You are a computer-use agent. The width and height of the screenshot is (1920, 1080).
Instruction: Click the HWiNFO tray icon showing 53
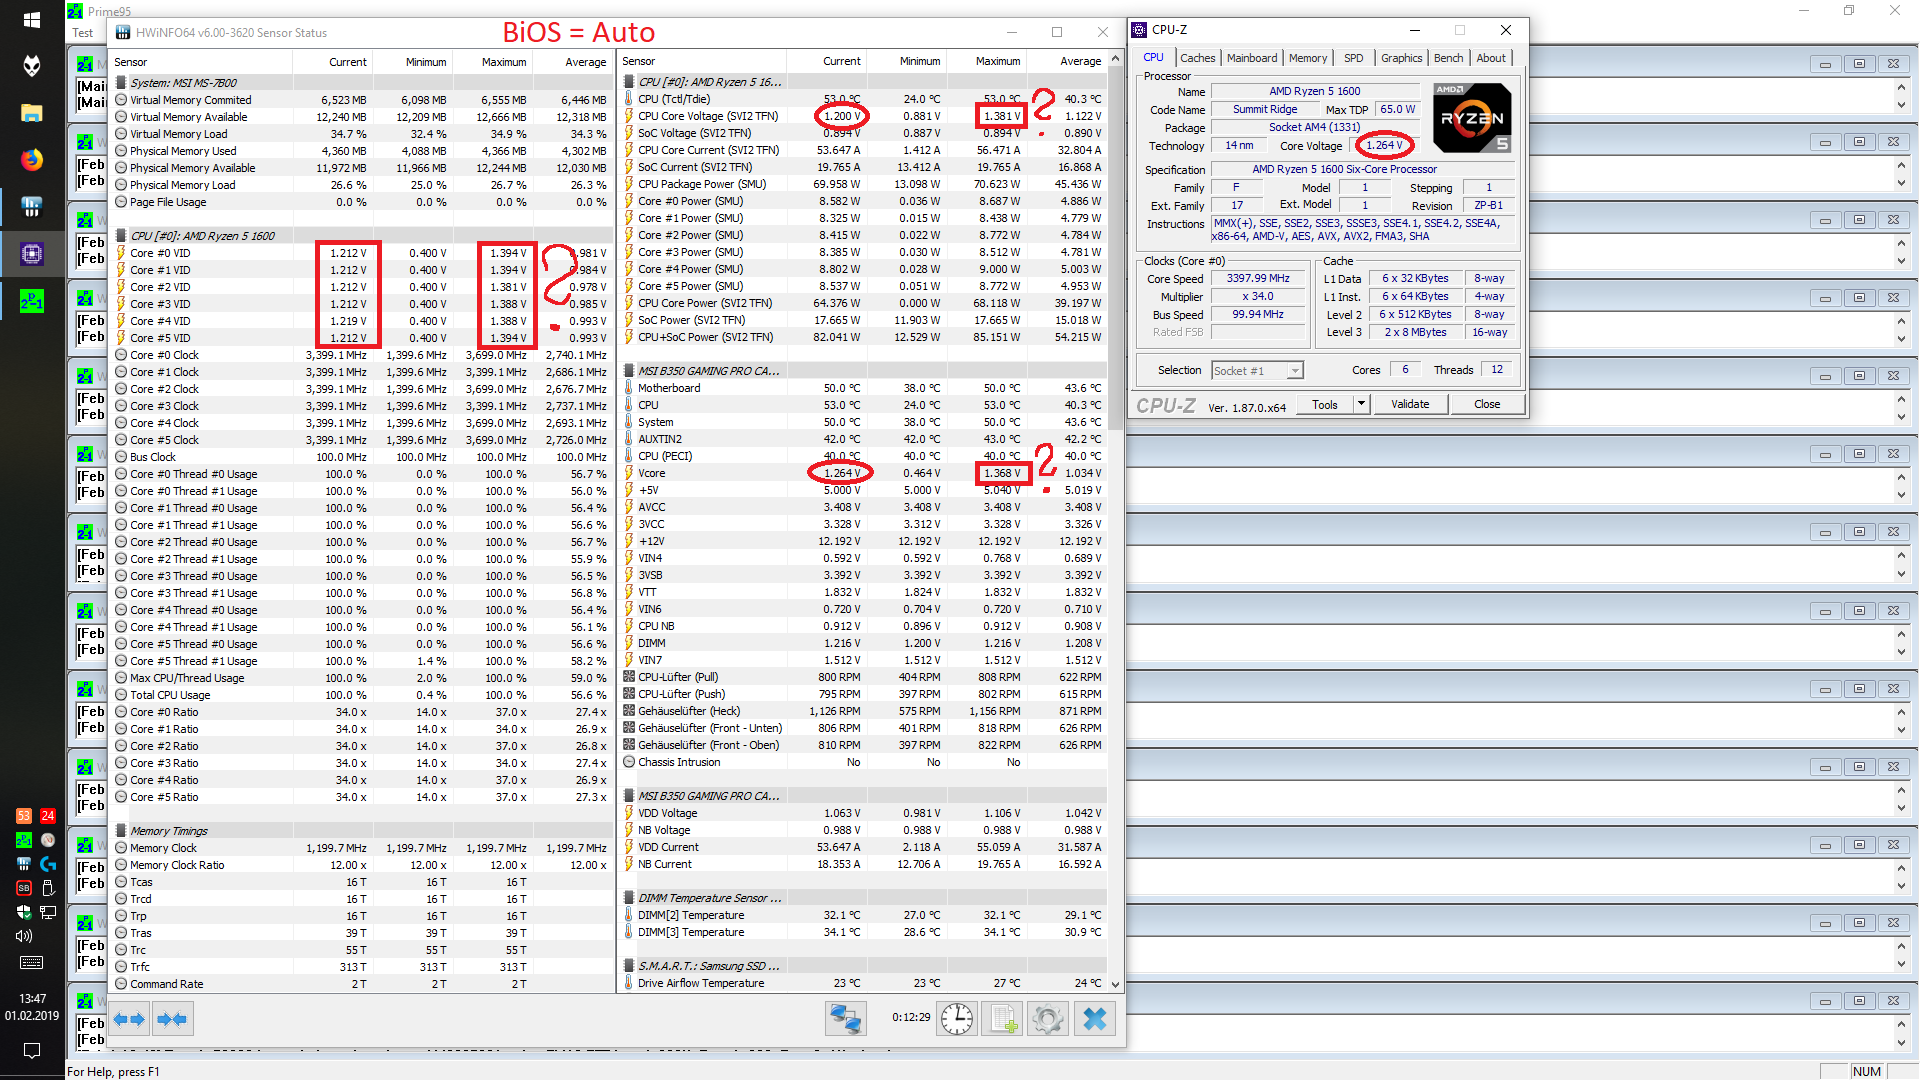(23, 816)
